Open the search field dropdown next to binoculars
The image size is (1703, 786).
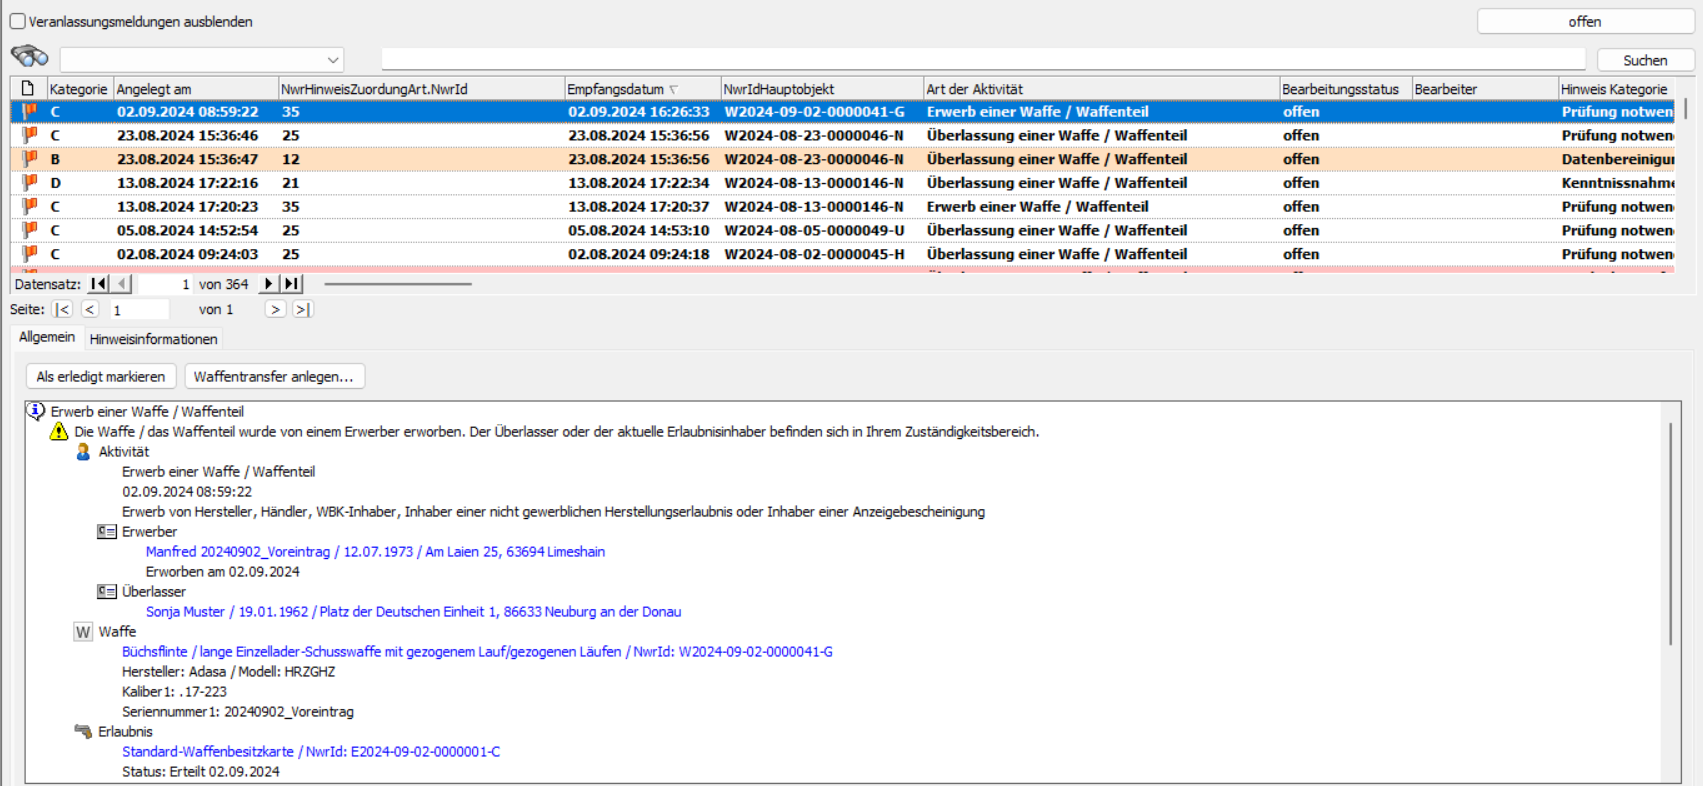(x=333, y=61)
